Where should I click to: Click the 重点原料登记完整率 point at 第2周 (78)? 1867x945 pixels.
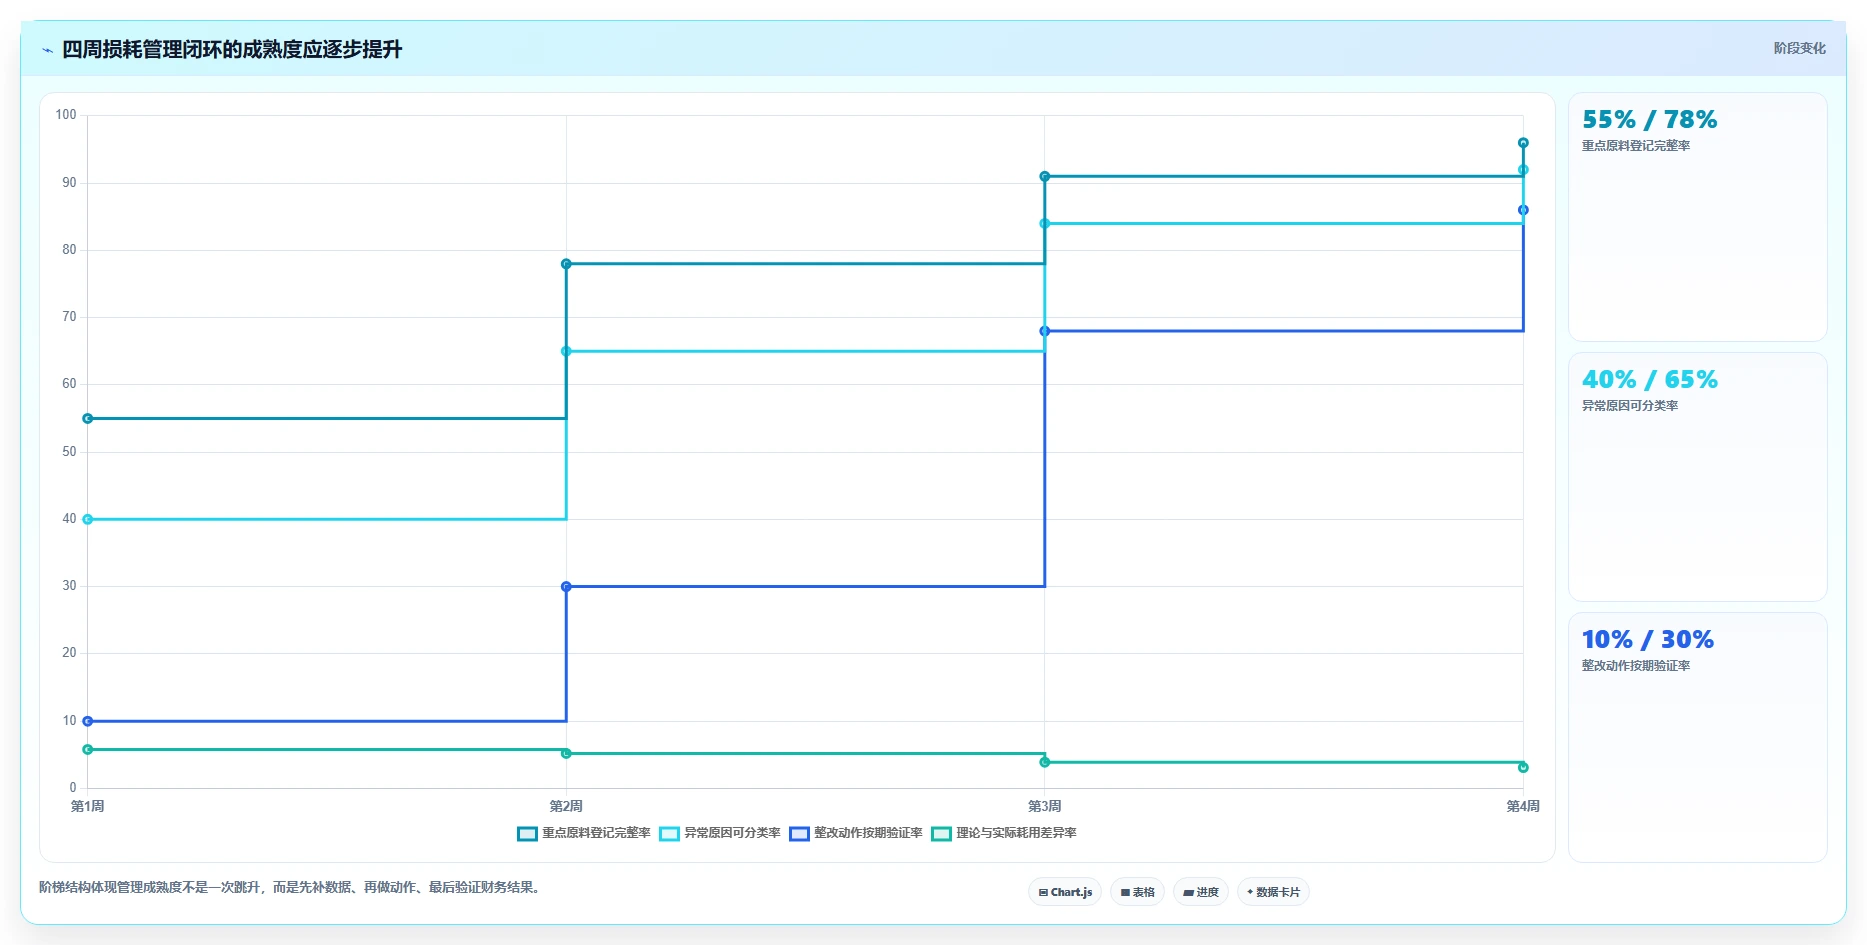tap(566, 264)
